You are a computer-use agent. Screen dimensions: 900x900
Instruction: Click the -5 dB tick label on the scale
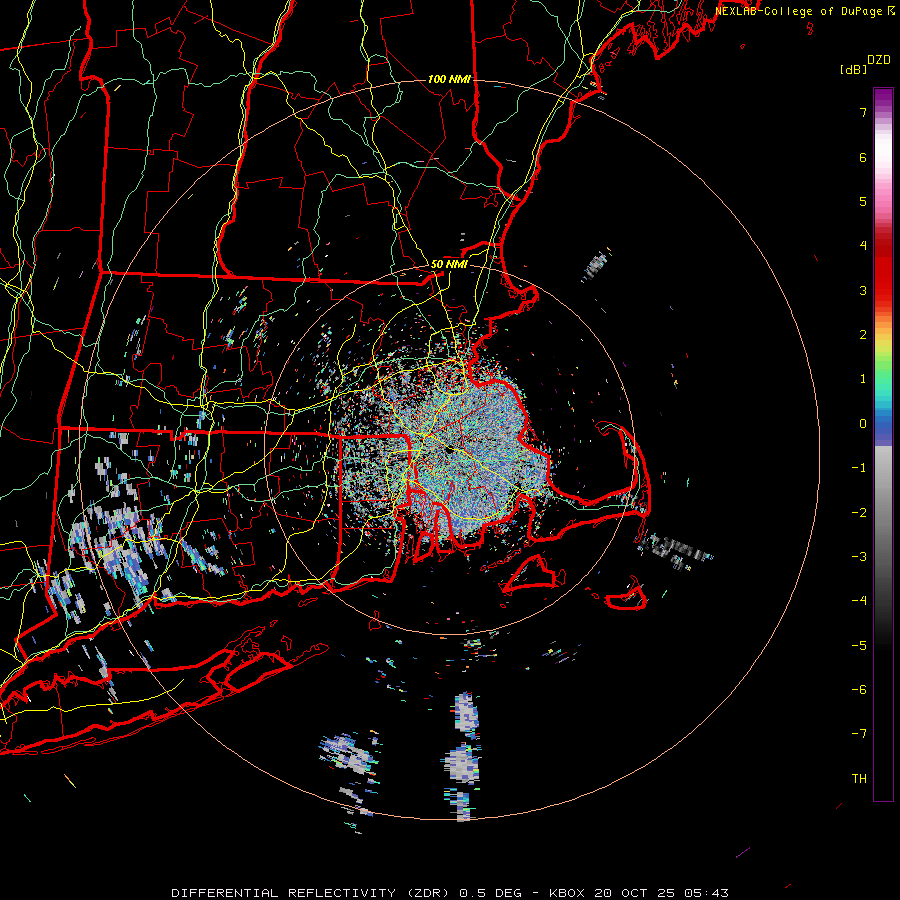(859, 646)
